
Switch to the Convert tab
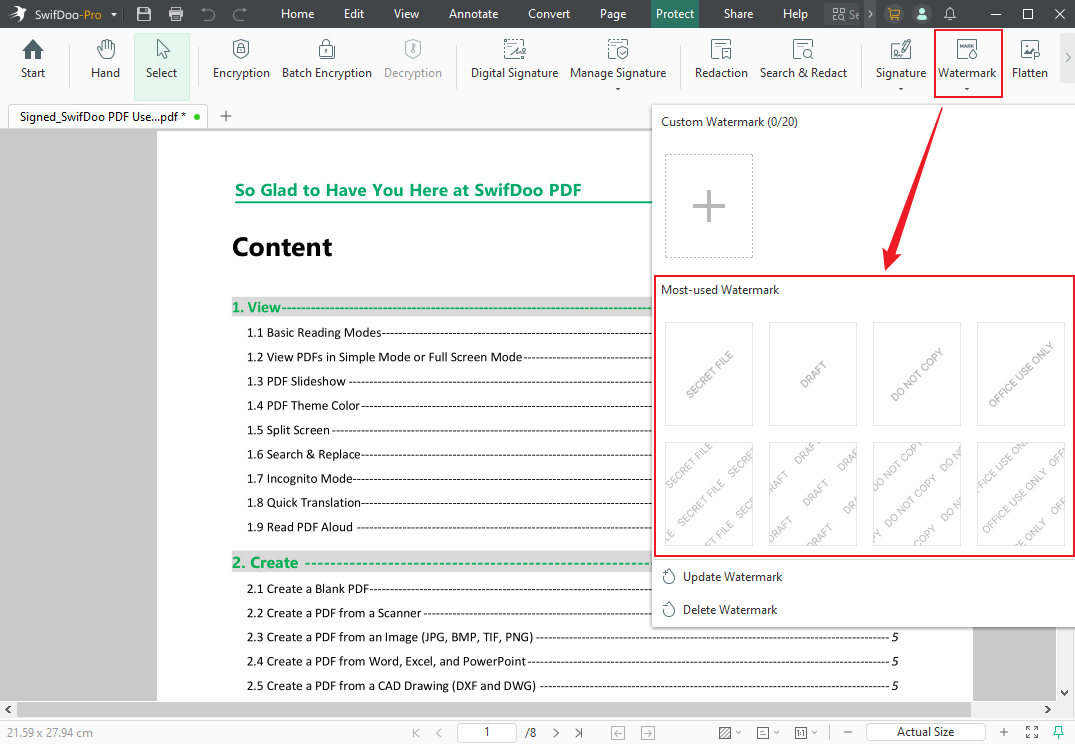tap(549, 14)
